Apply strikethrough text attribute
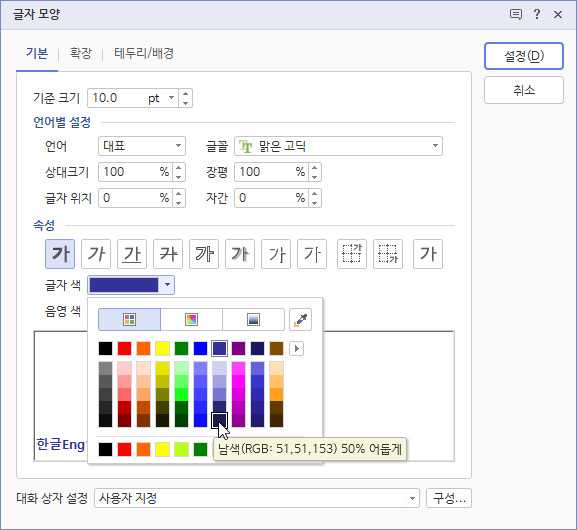The width and height of the screenshot is (577, 530). pyautogui.click(x=168, y=254)
